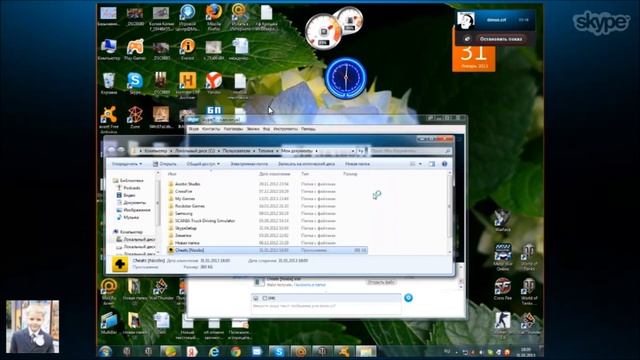Select Изображения in the navigation pane

coord(136,210)
